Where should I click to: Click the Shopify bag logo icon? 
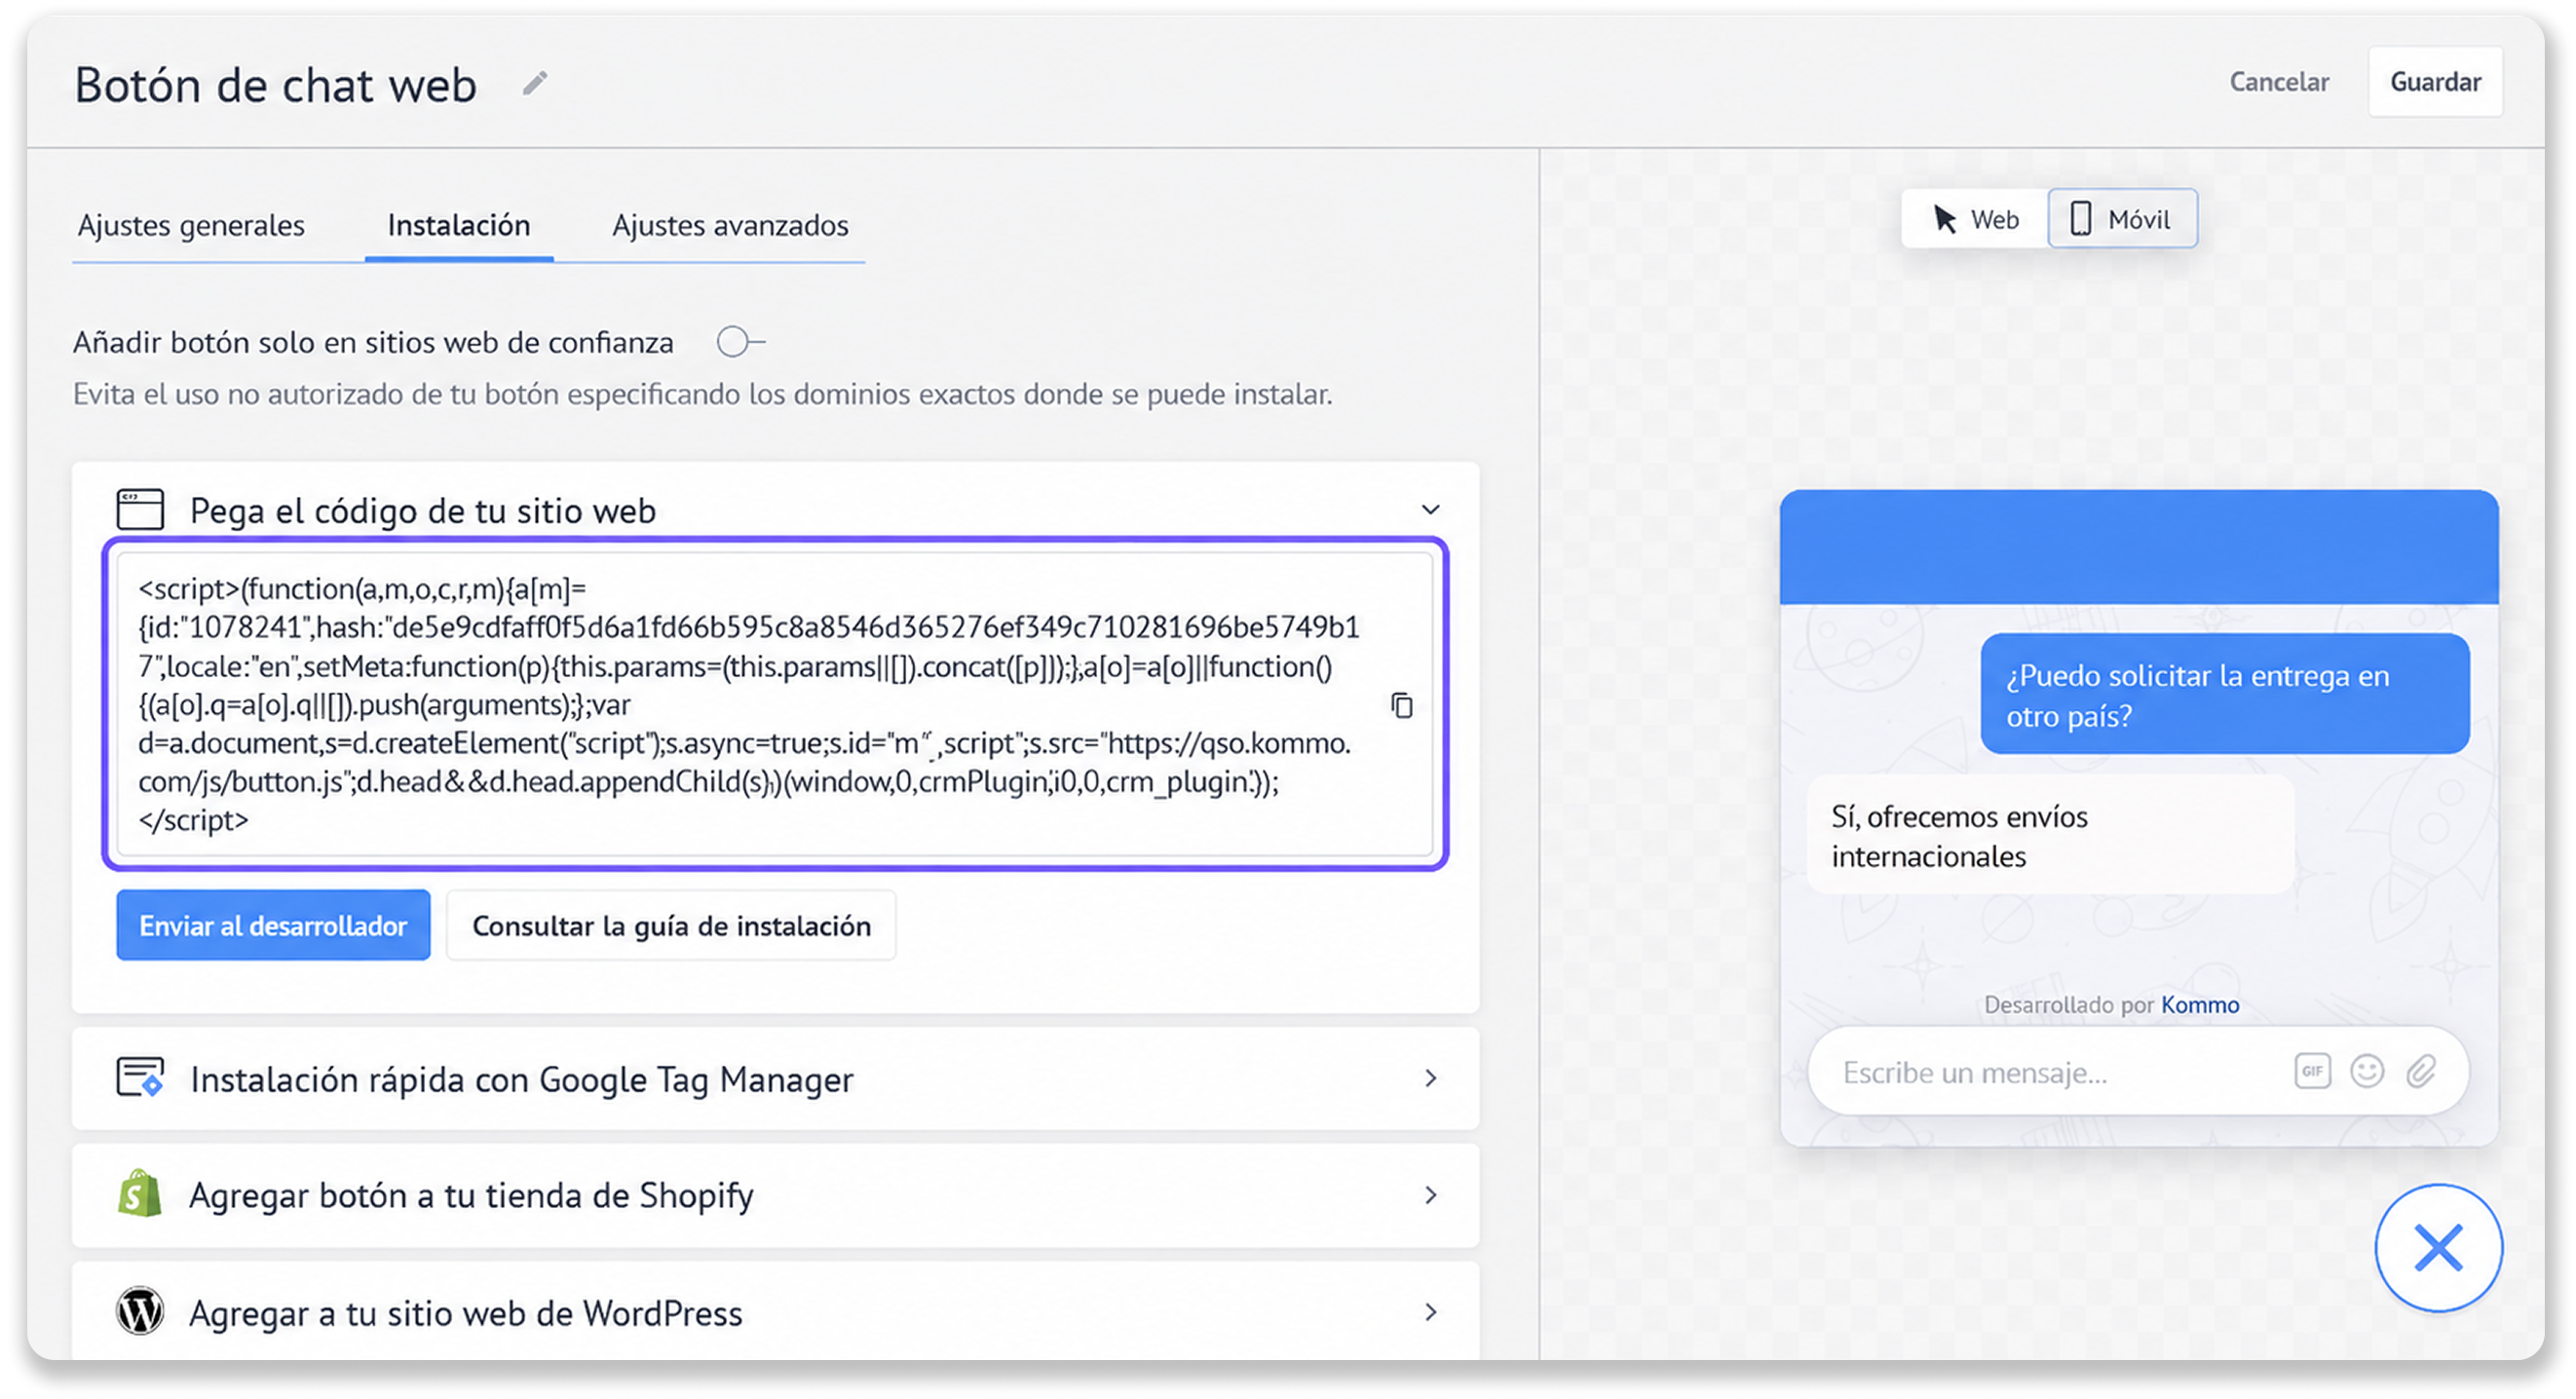click(x=140, y=1193)
